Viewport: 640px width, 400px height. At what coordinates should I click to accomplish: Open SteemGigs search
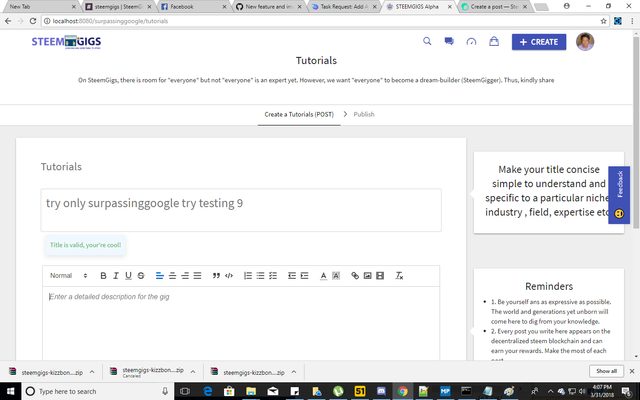427,41
